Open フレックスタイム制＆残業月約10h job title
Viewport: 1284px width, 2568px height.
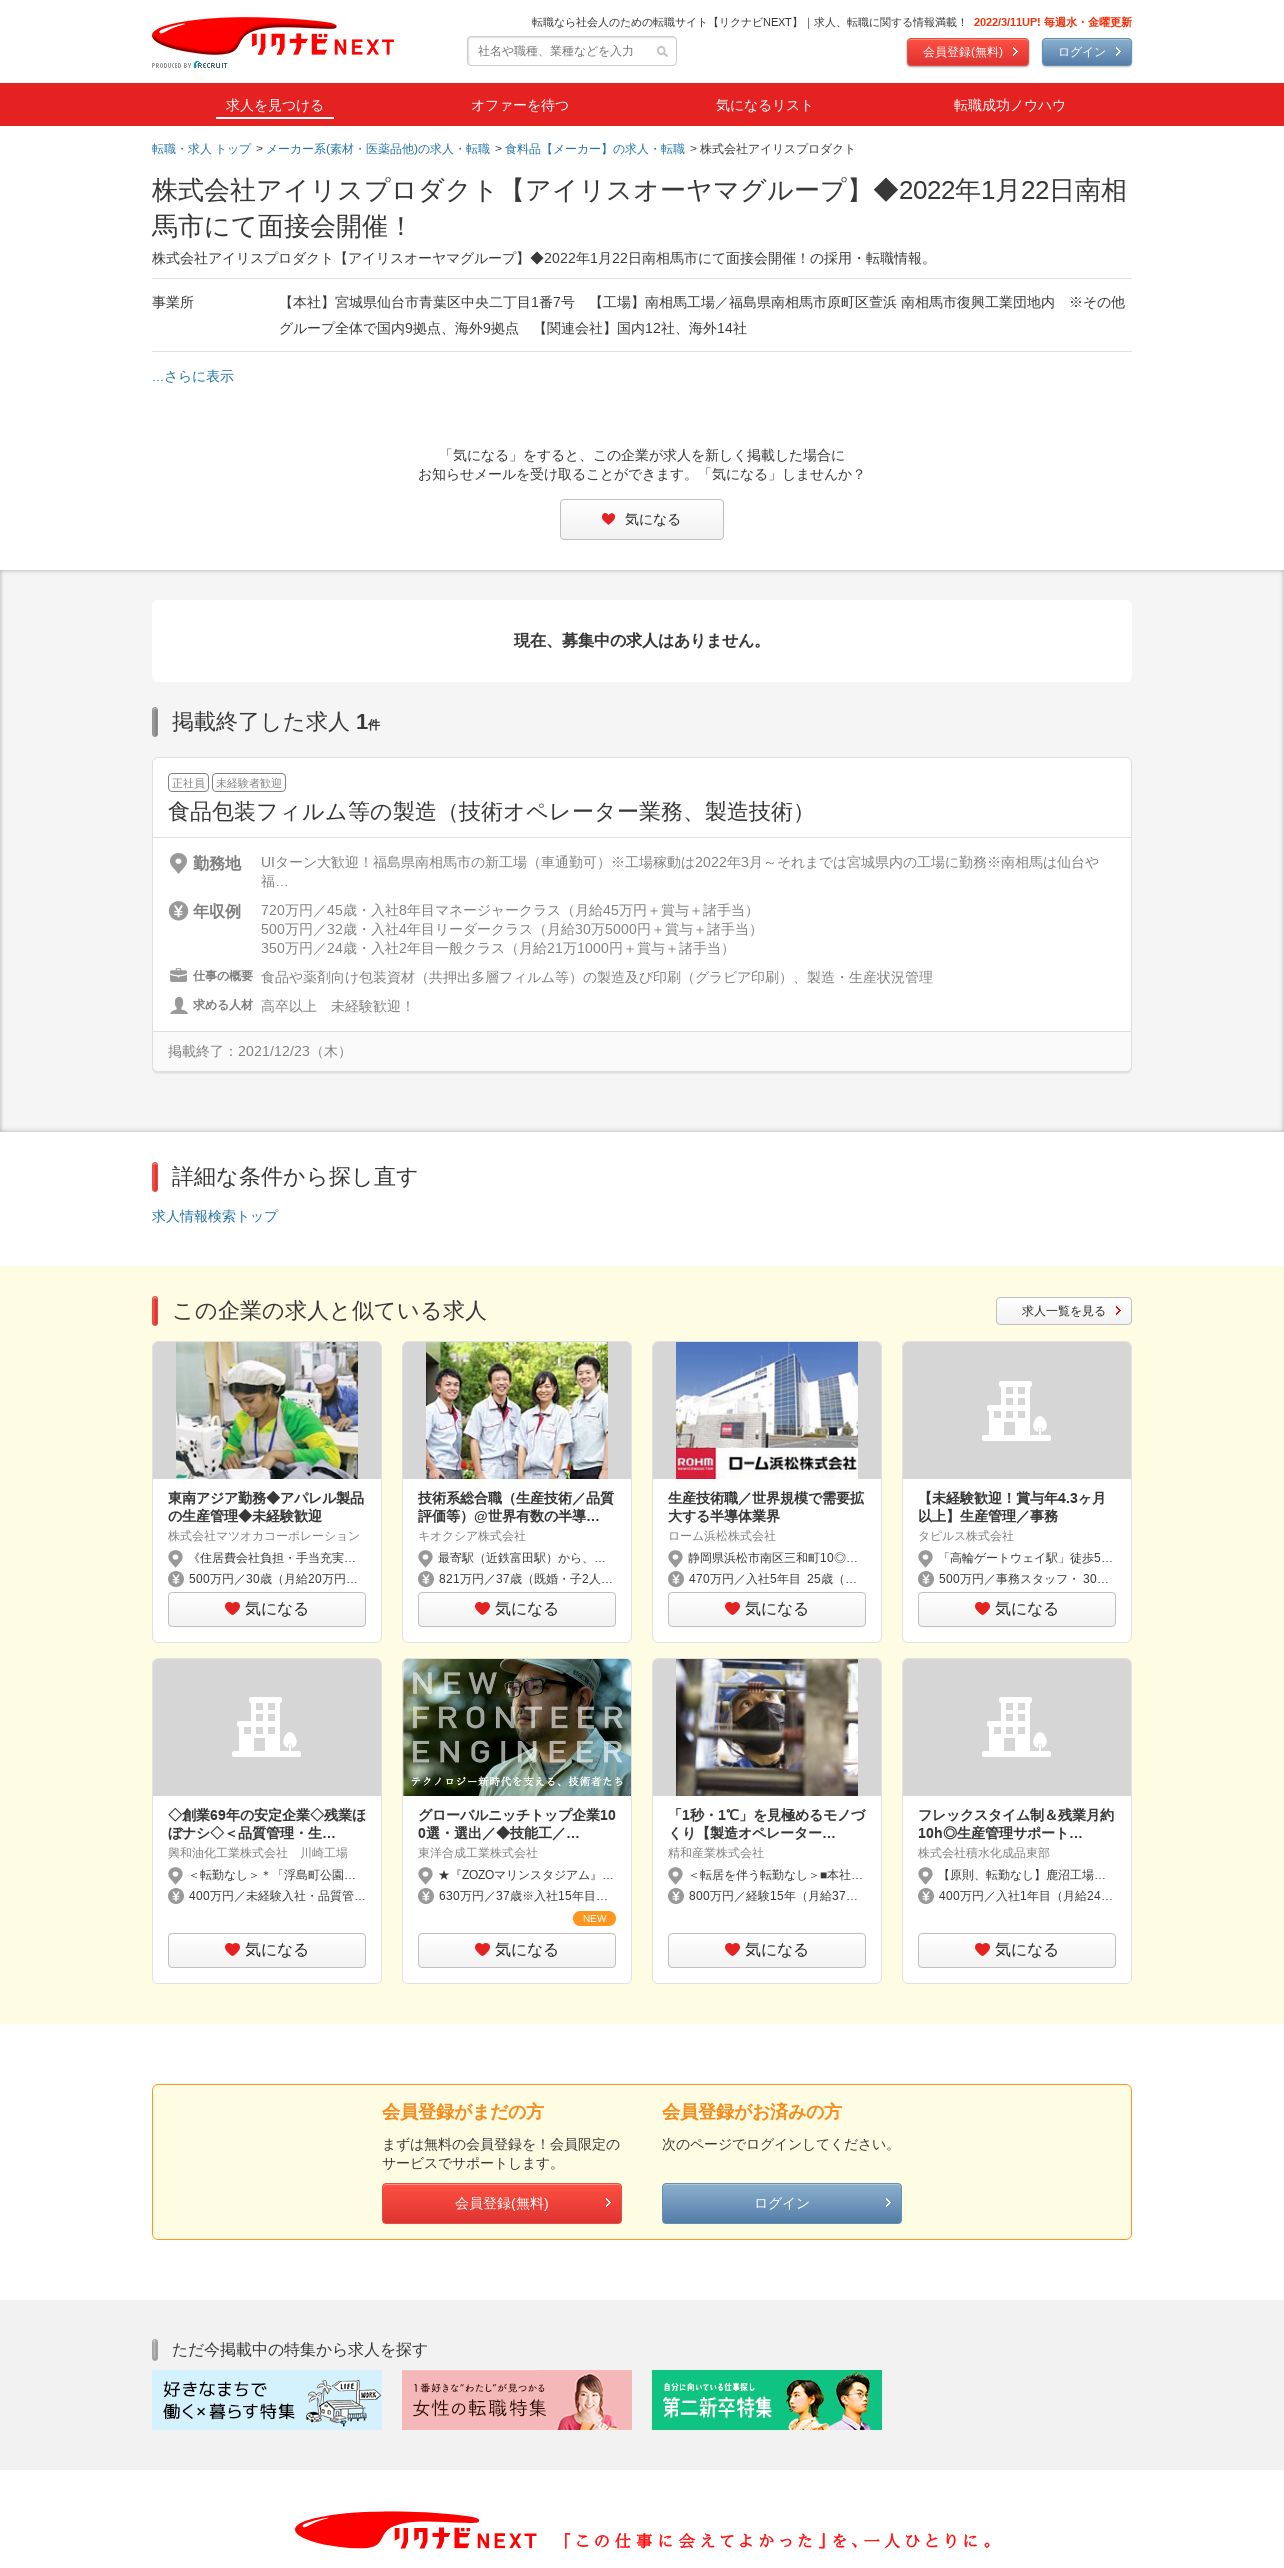click(x=1016, y=1824)
